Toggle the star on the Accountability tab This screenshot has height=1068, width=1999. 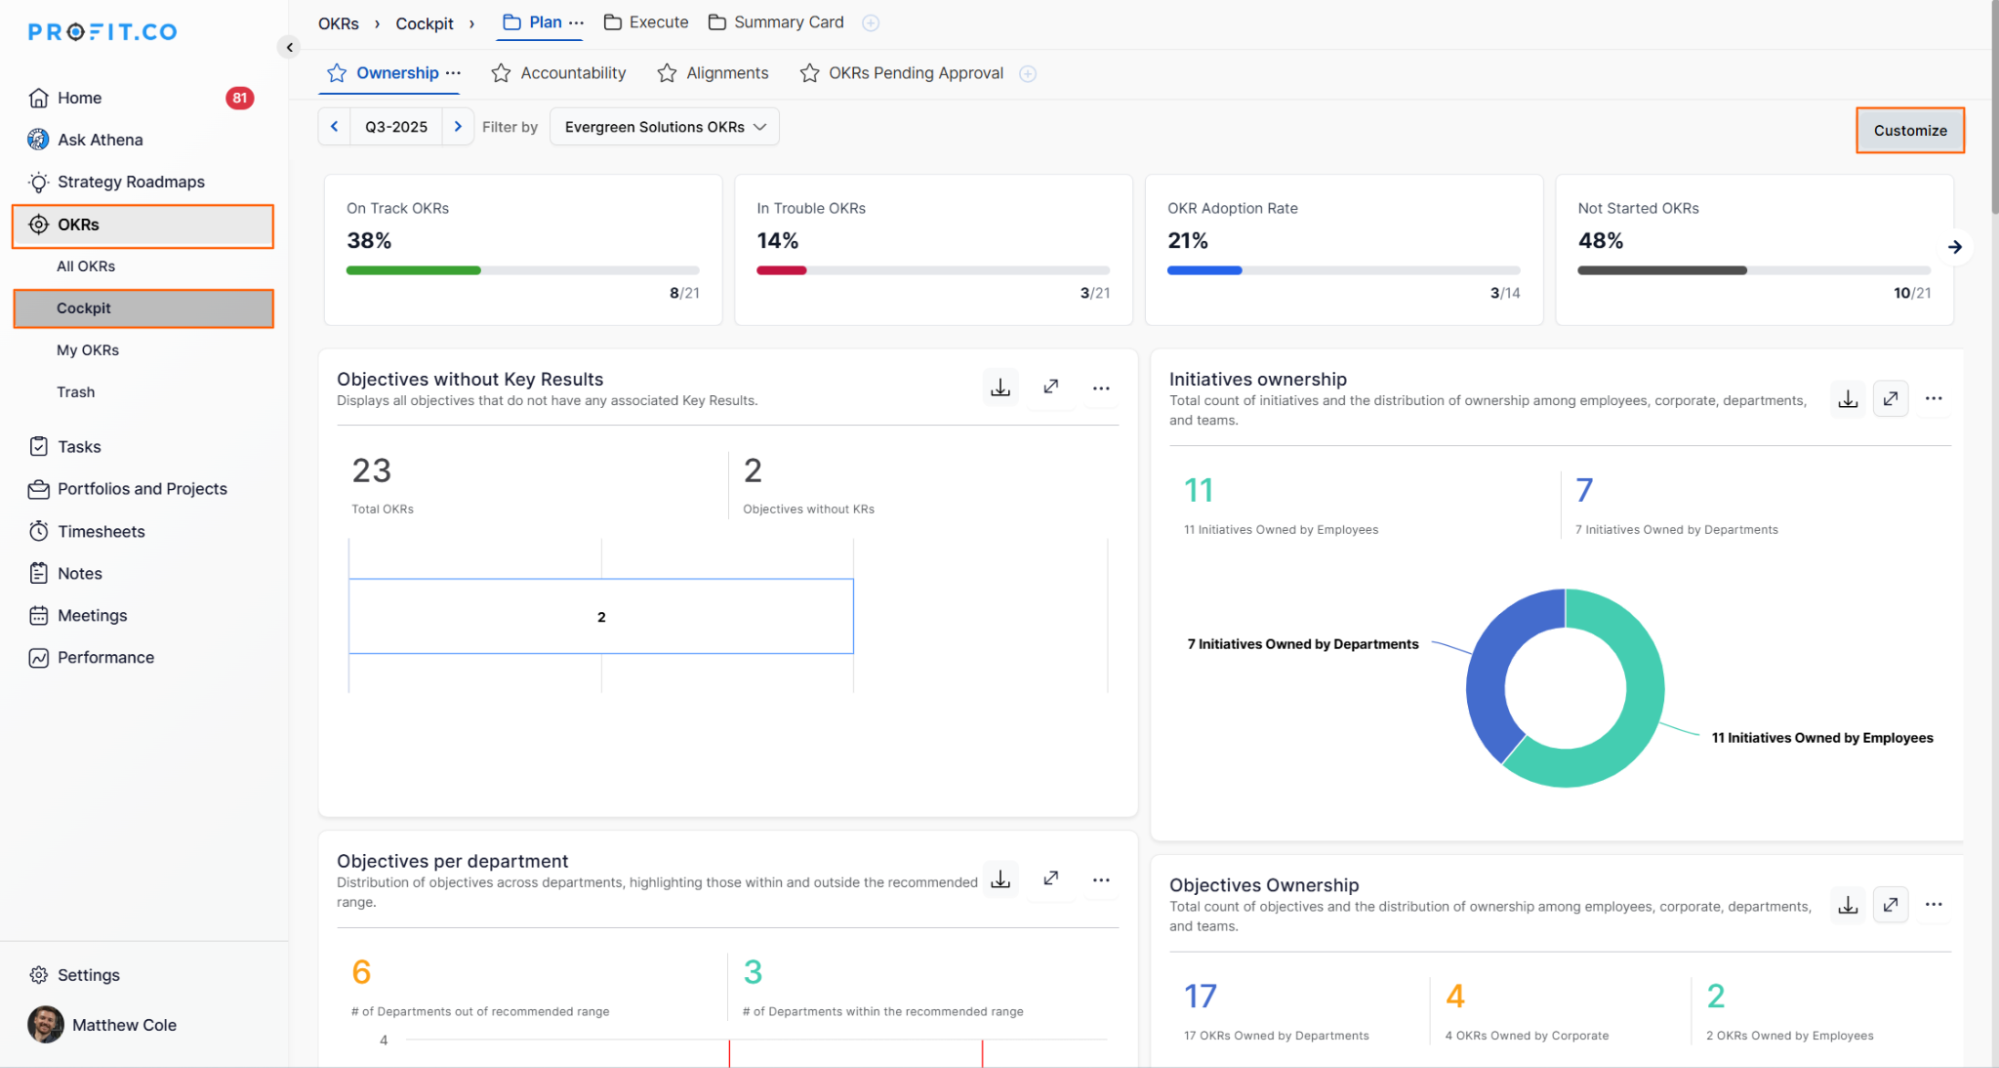pyautogui.click(x=501, y=73)
